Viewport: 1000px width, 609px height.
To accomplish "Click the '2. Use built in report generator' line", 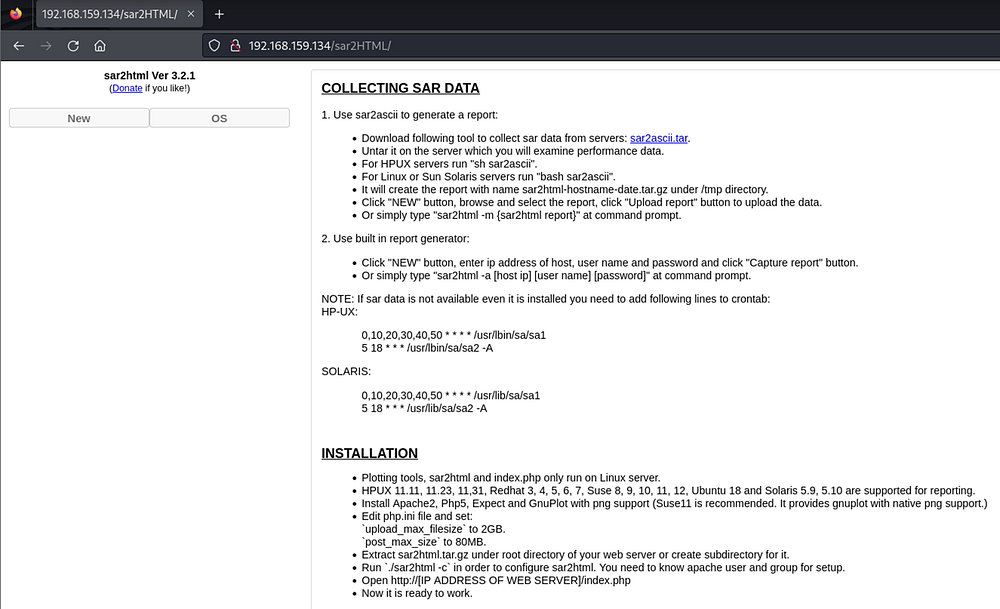I will point(395,238).
